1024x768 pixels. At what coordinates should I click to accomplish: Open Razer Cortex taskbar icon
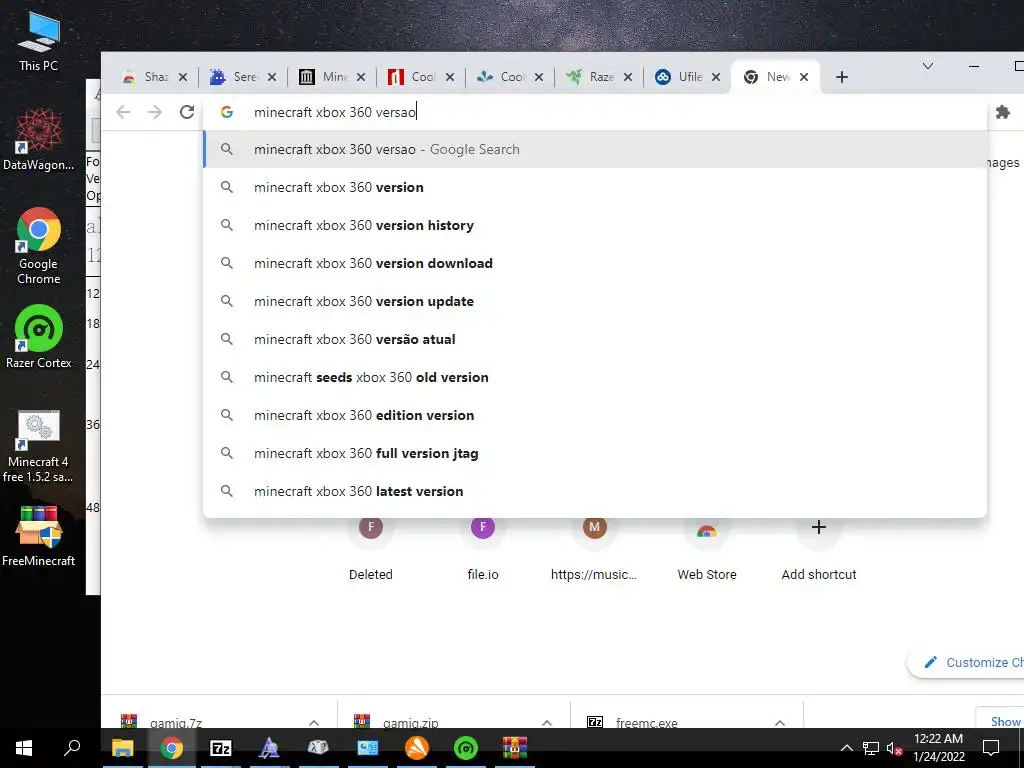click(x=466, y=748)
